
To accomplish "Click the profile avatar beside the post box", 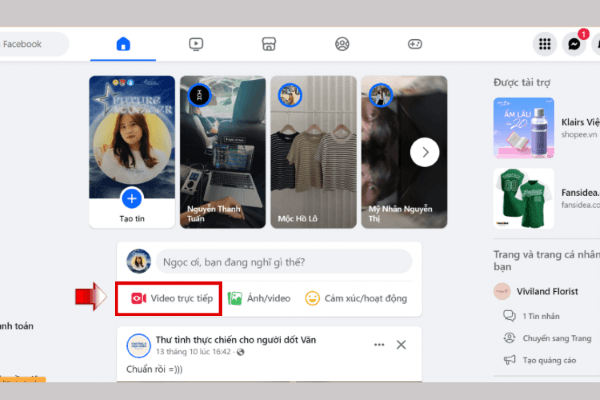I will point(139,261).
